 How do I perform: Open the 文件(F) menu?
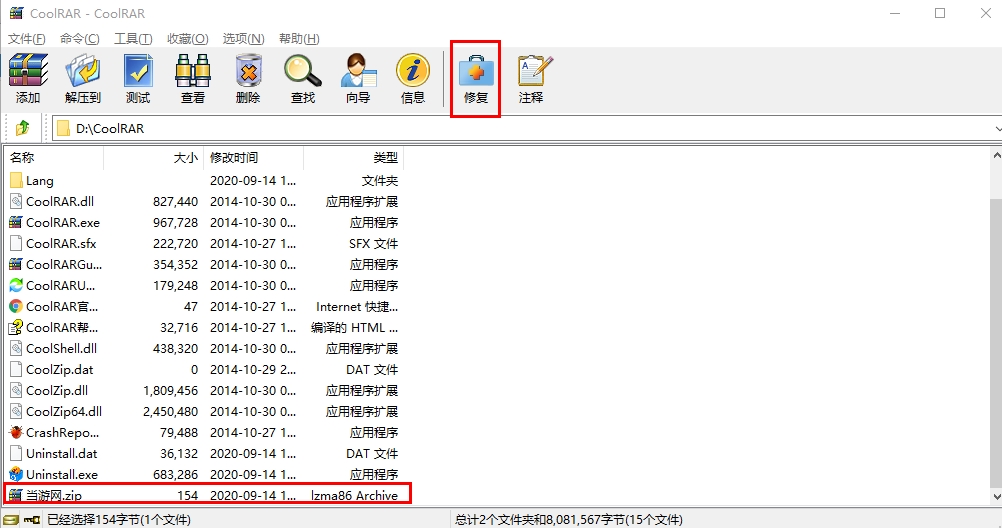point(27,38)
